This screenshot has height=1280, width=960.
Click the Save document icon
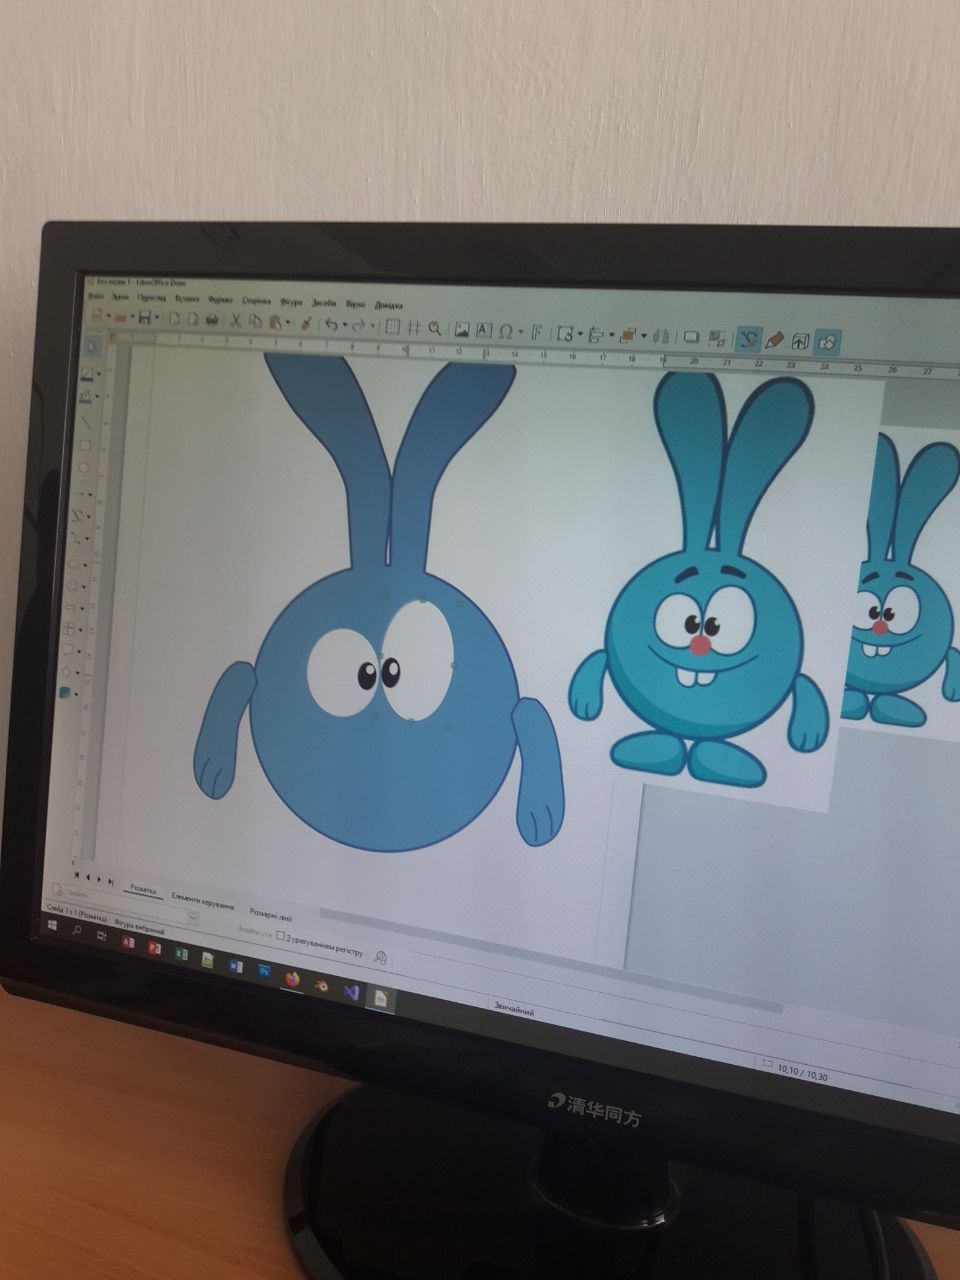[145, 318]
